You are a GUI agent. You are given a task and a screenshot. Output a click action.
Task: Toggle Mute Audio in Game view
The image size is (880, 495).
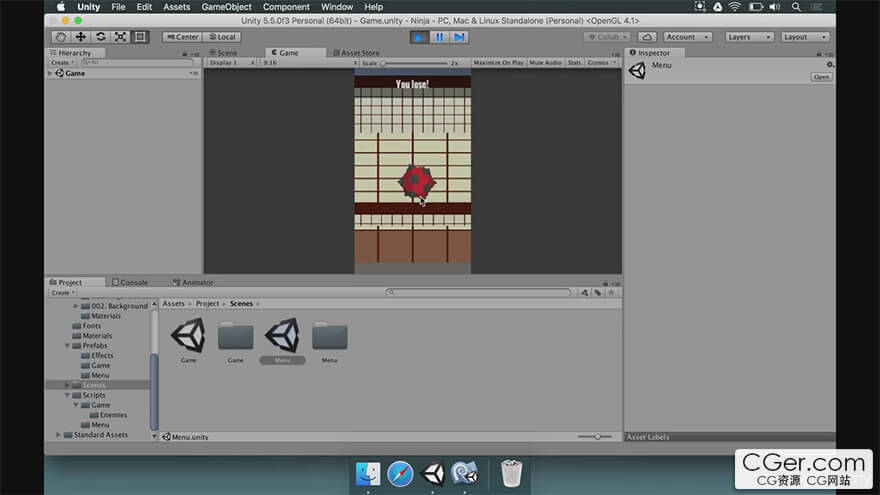click(x=545, y=63)
